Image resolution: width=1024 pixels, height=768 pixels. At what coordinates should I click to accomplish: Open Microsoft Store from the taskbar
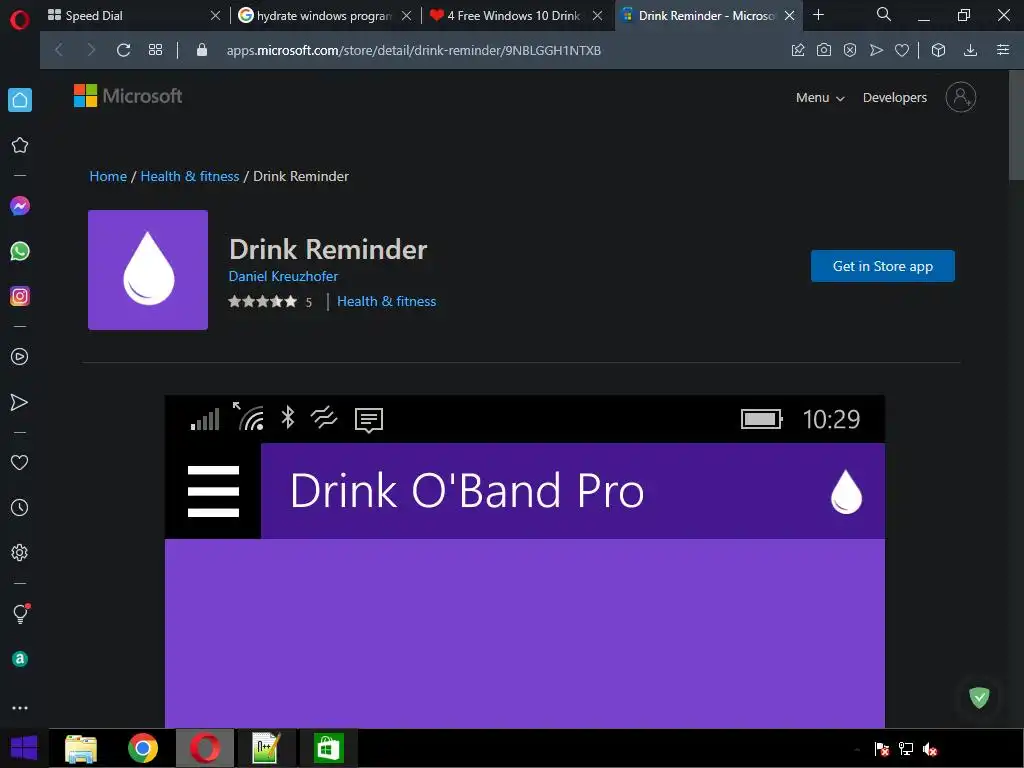coord(328,748)
